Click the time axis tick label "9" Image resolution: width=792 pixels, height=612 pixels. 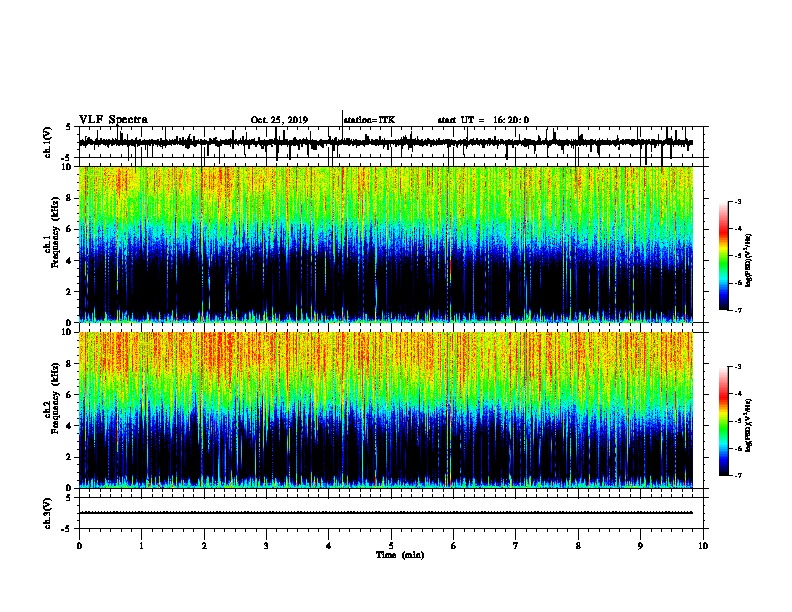tap(640, 546)
